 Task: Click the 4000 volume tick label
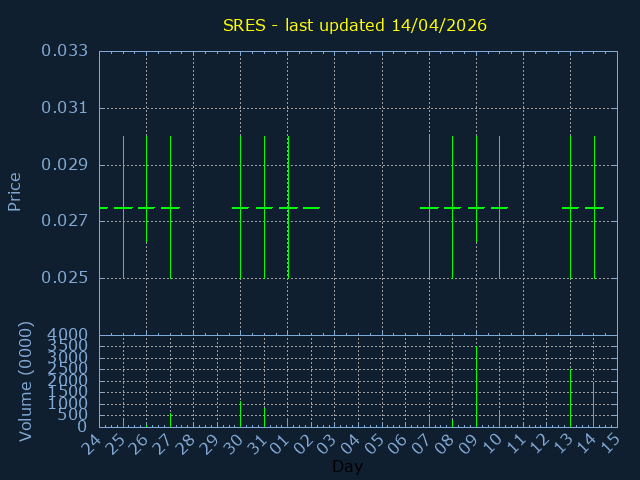[x=67, y=335]
